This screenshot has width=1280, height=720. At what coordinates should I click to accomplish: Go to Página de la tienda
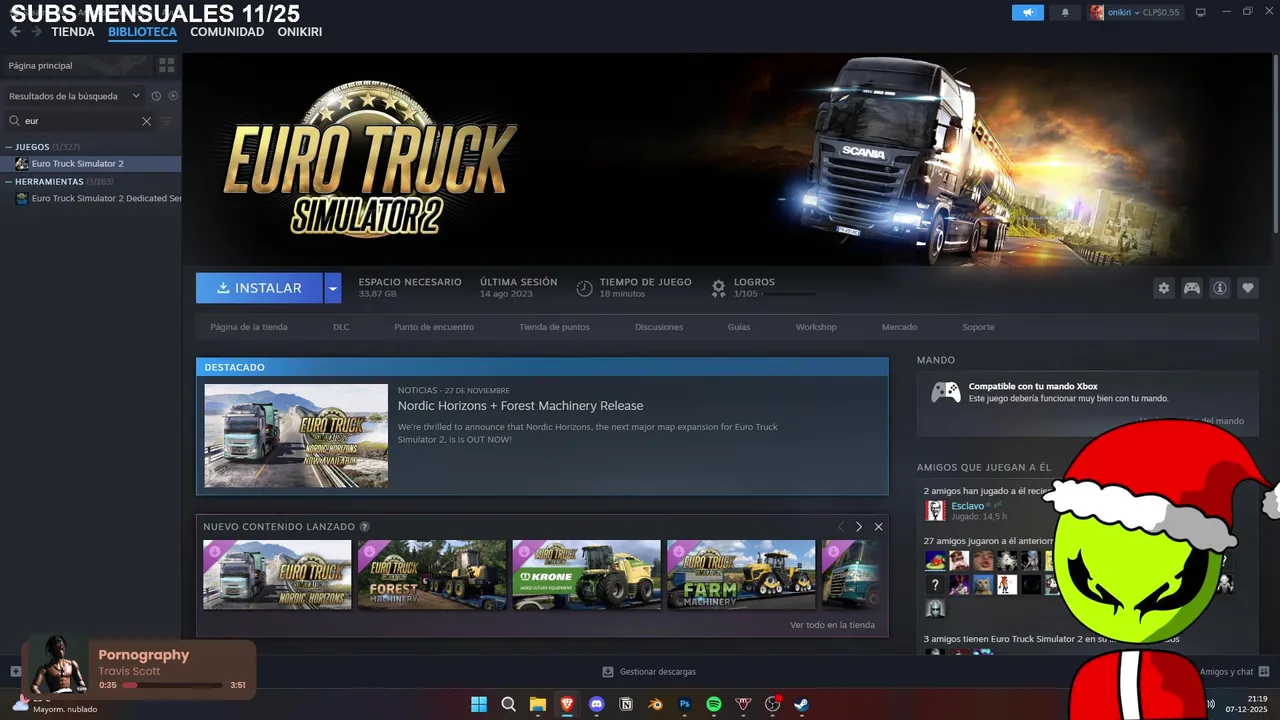249,327
